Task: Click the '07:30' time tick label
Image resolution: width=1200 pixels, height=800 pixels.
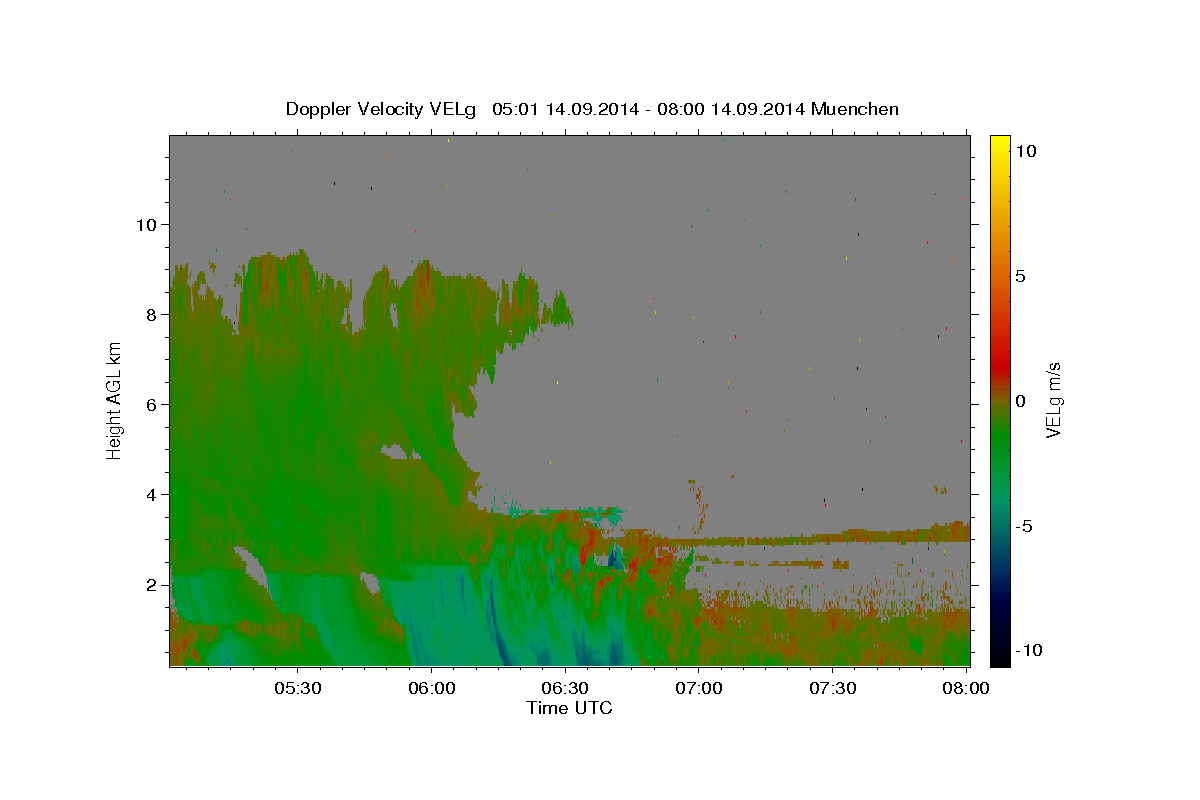Action: [x=832, y=689]
